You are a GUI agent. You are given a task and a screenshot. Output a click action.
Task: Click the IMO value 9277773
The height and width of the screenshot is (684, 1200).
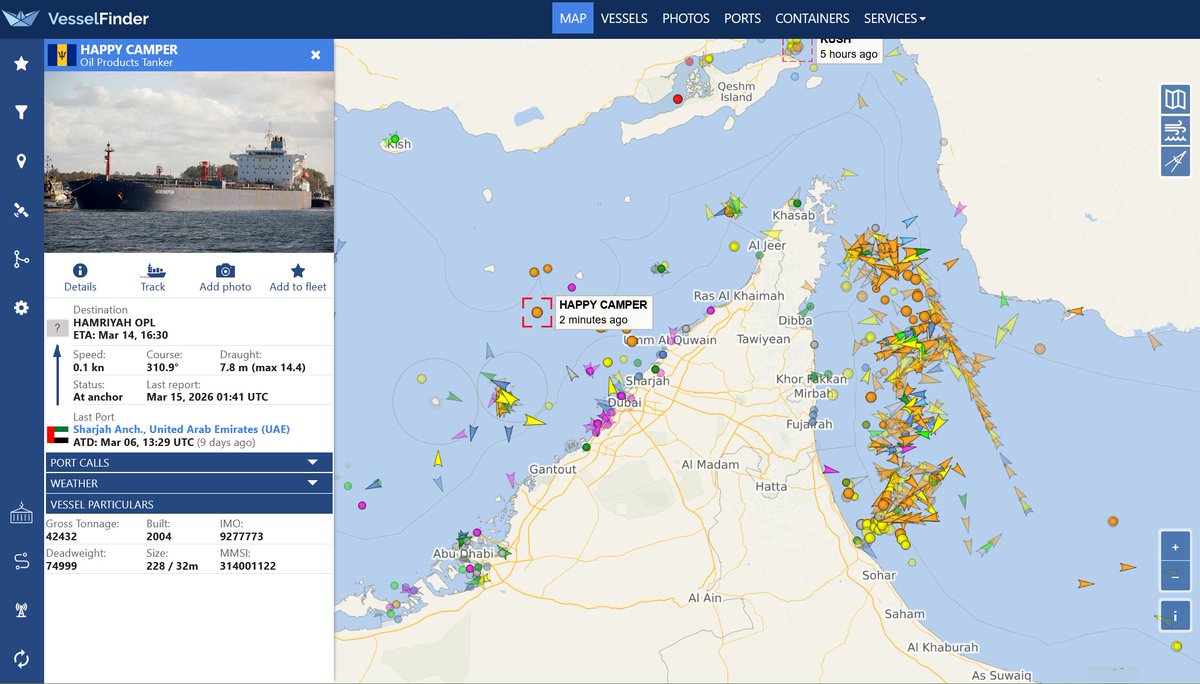click(x=241, y=536)
